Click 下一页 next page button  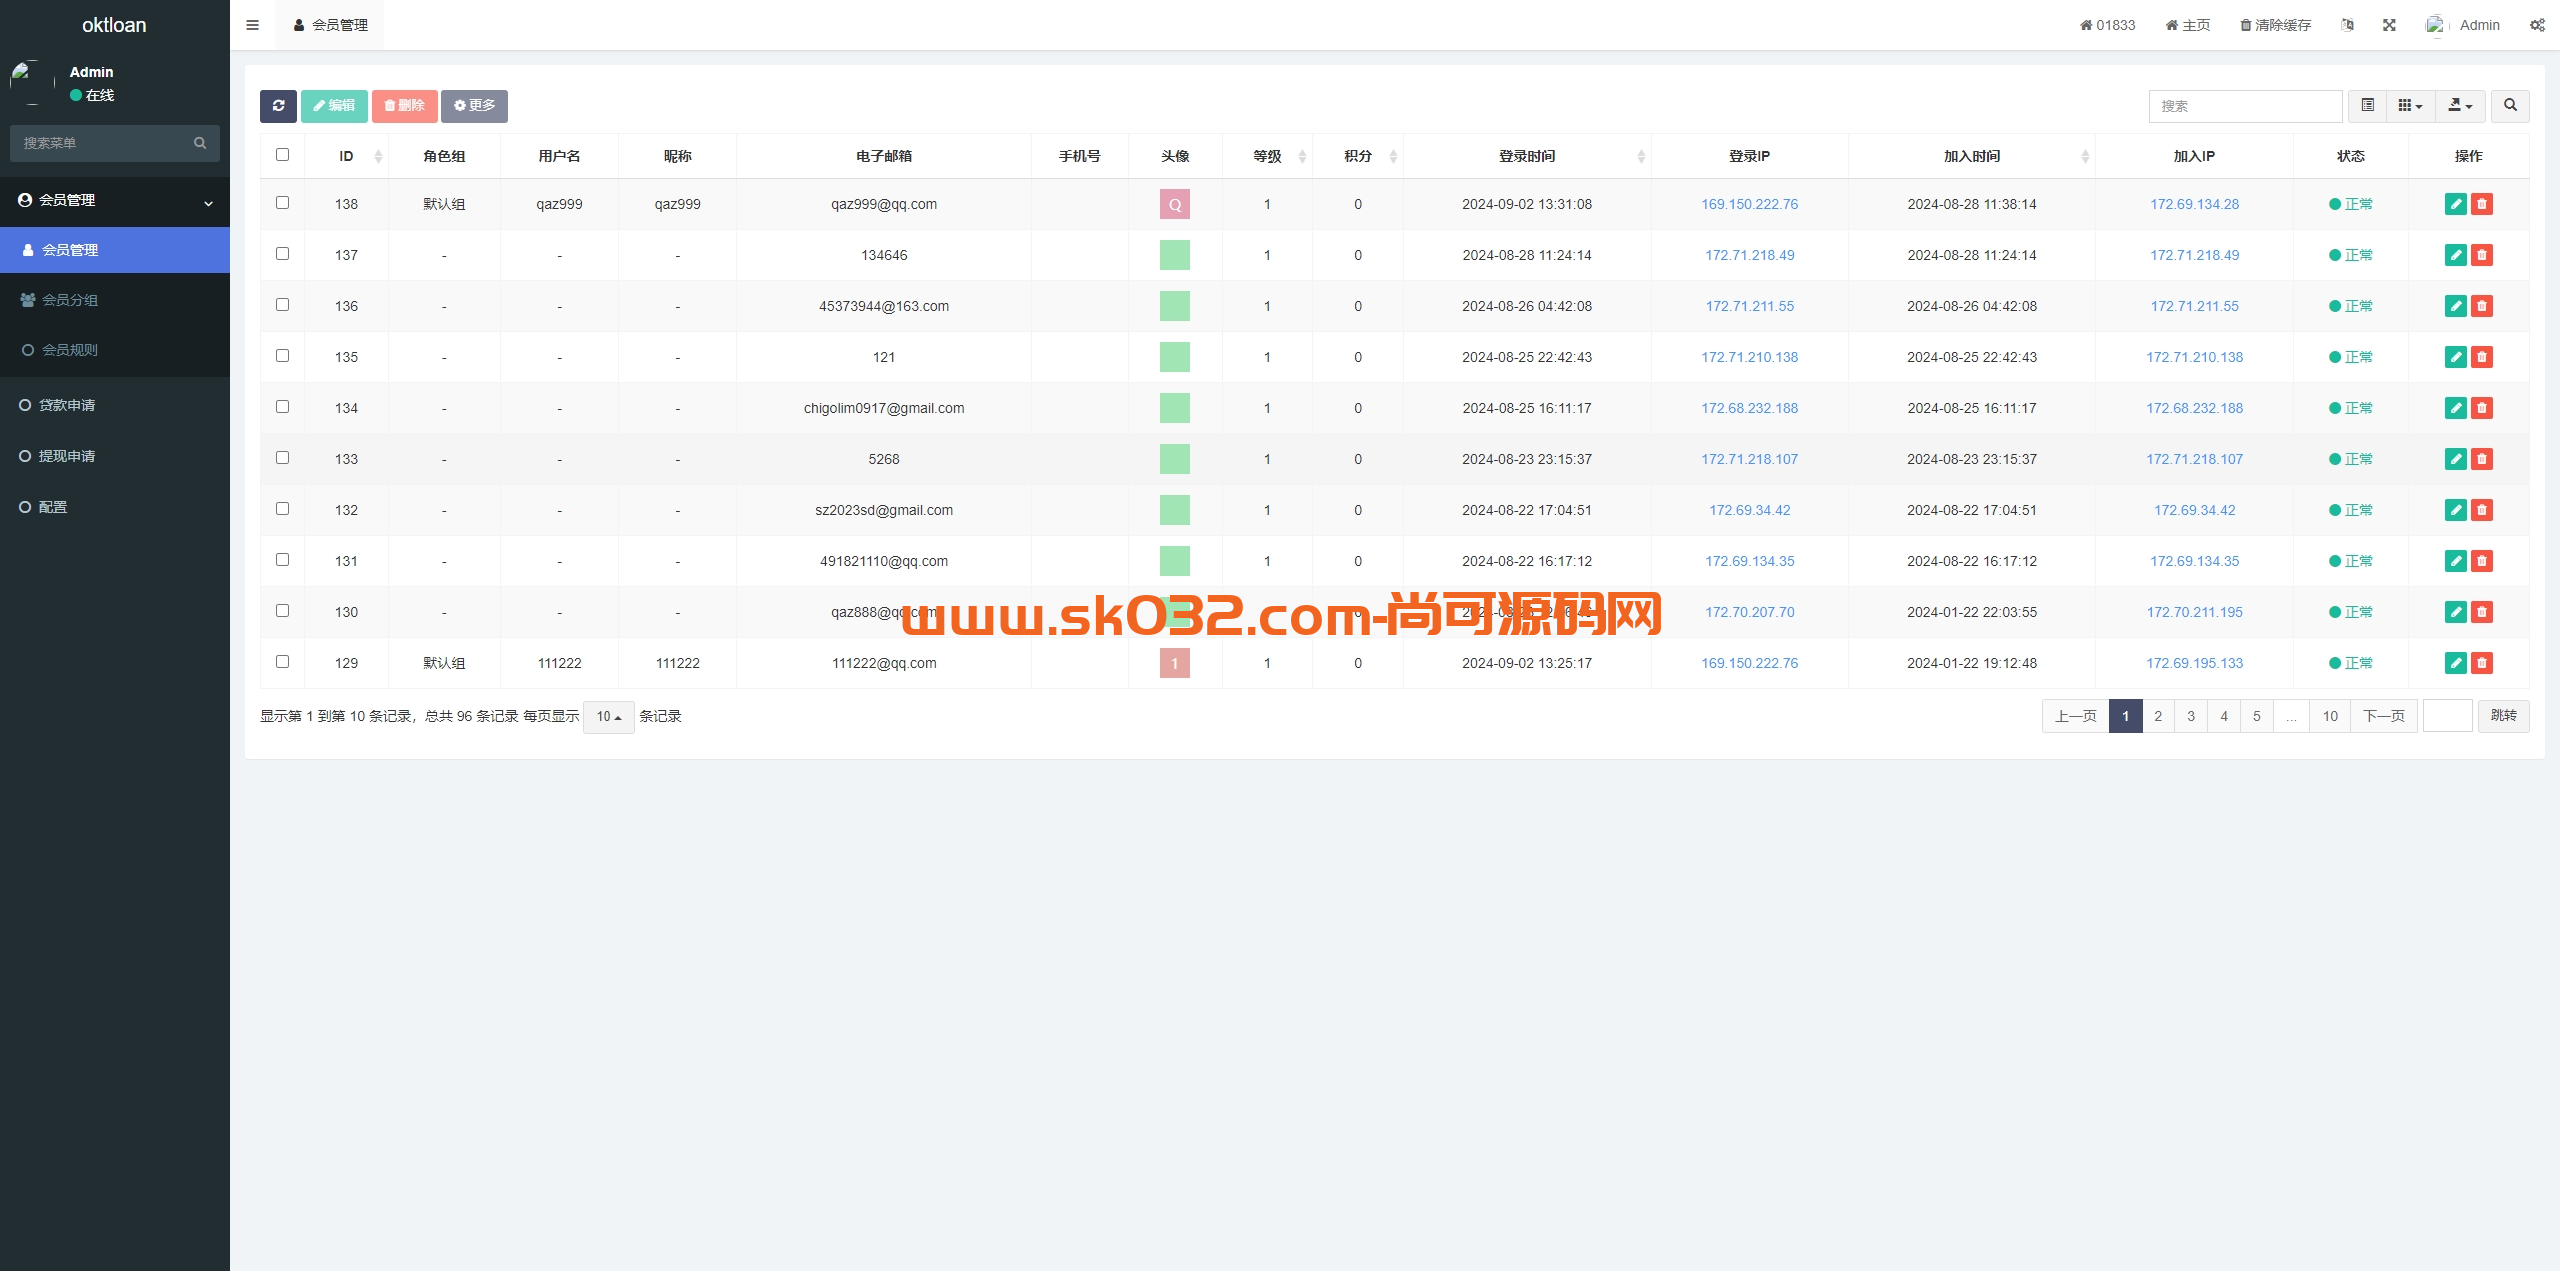pos(2384,716)
